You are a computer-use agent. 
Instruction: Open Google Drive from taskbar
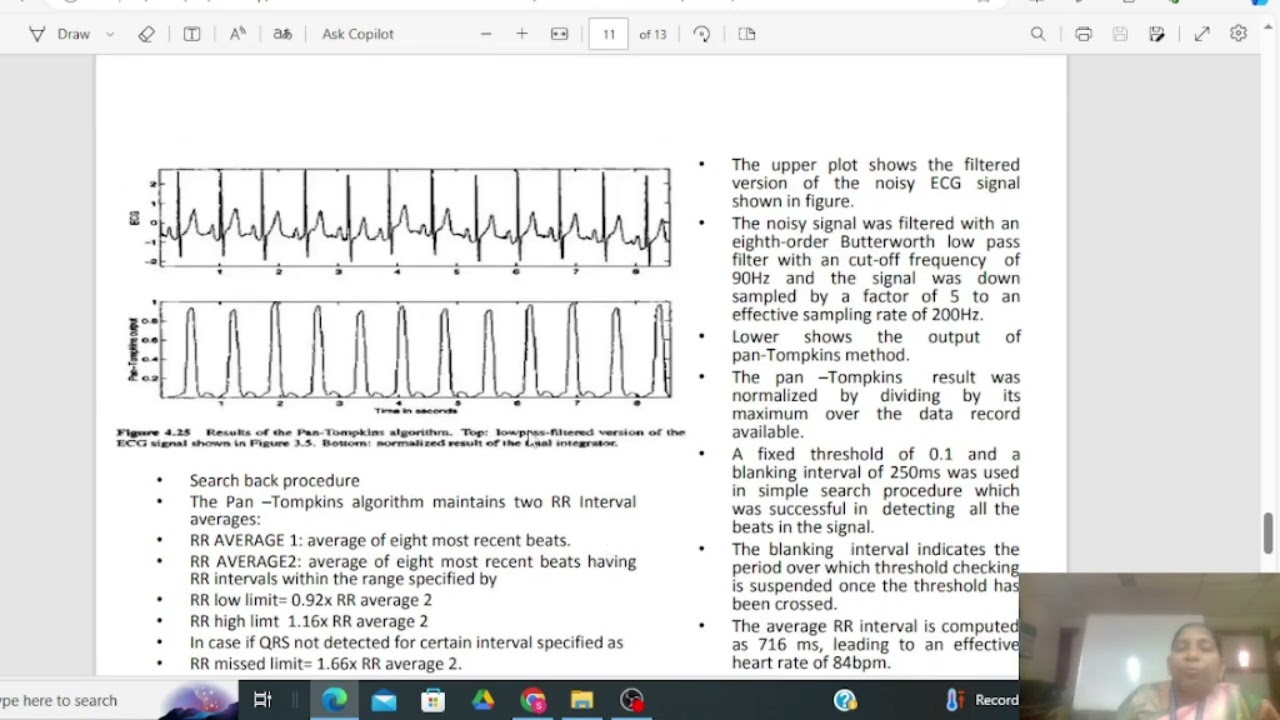tap(483, 700)
